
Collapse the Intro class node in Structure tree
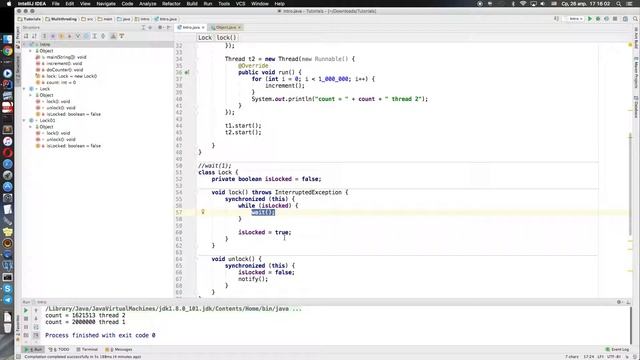click(x=24, y=44)
